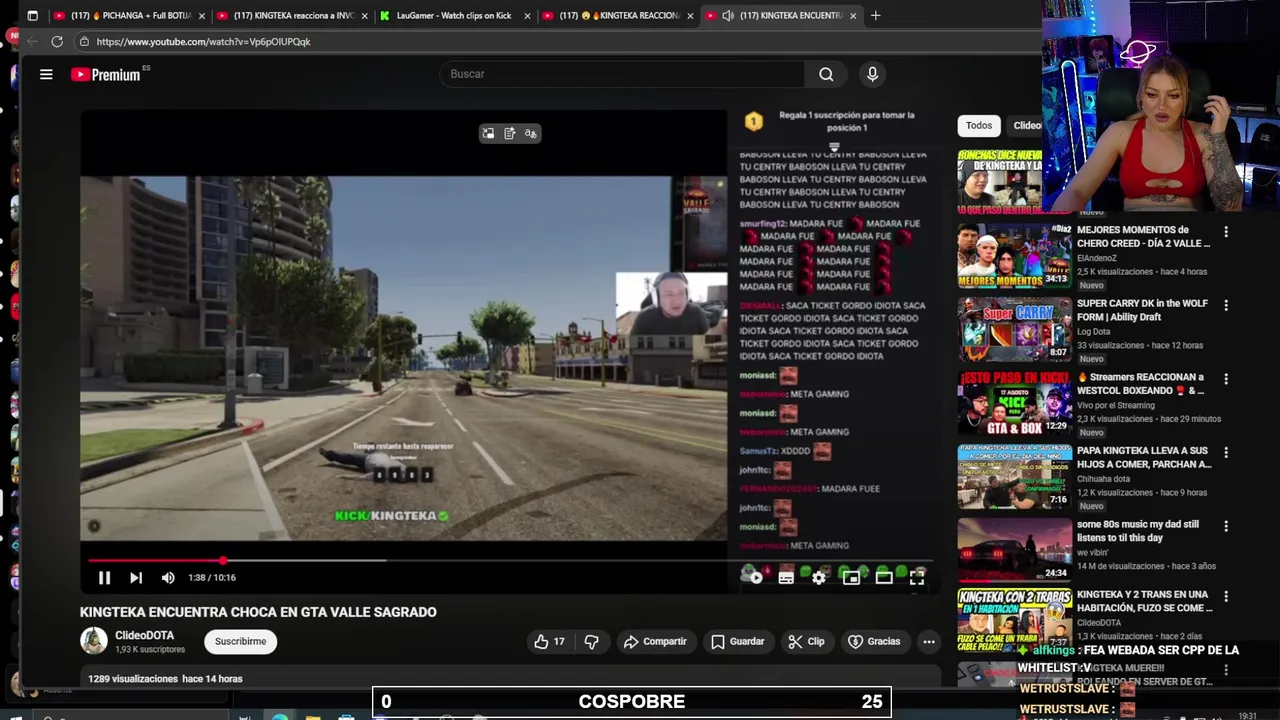Toggle subtitles in player controls
This screenshot has width=1280, height=720.
point(786,577)
